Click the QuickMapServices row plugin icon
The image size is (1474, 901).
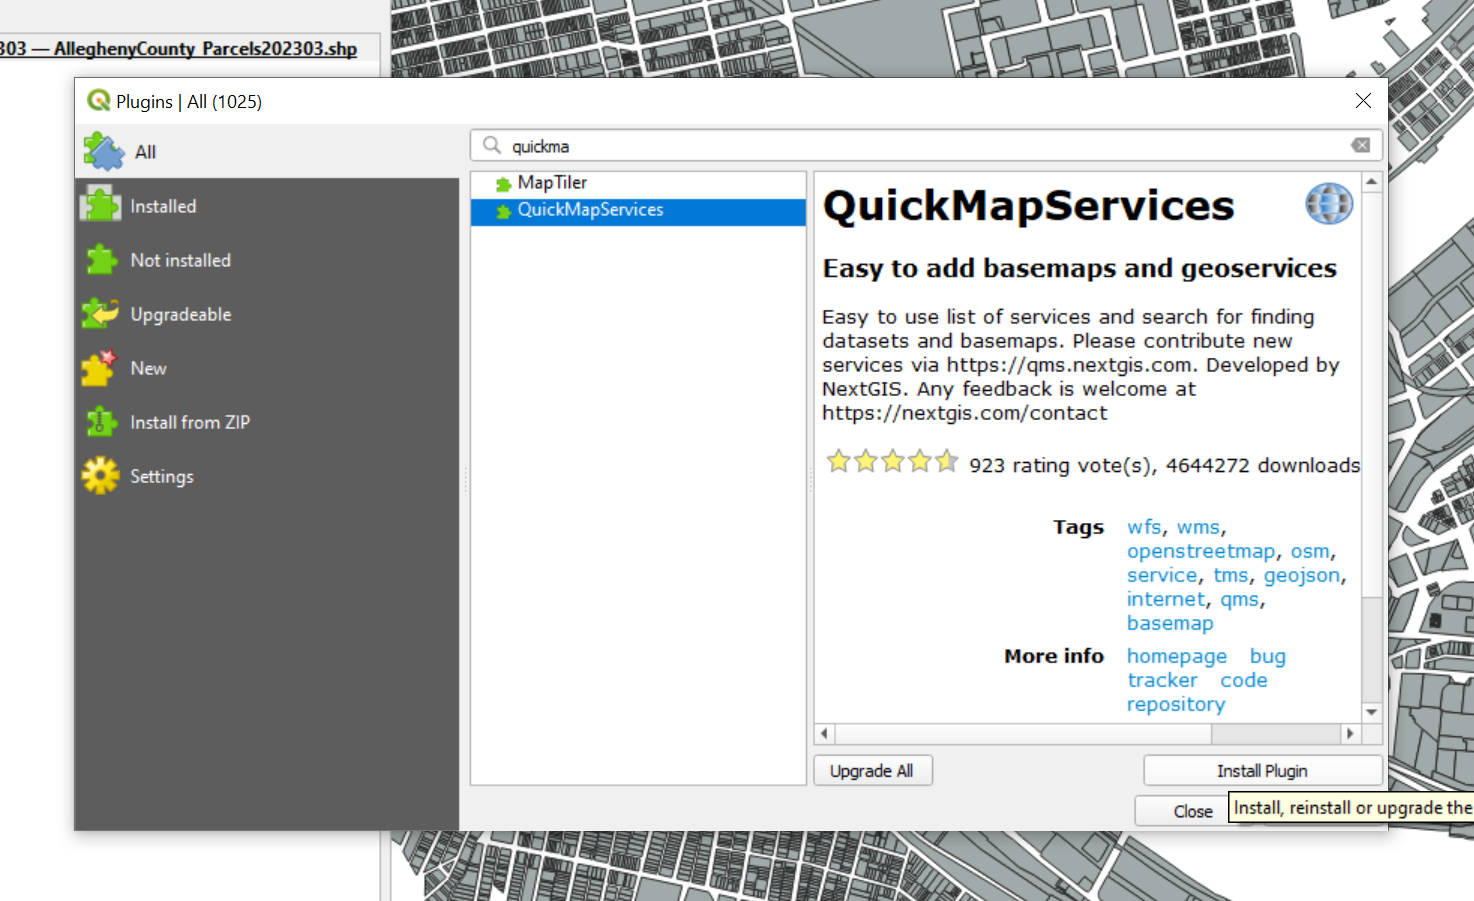click(504, 211)
